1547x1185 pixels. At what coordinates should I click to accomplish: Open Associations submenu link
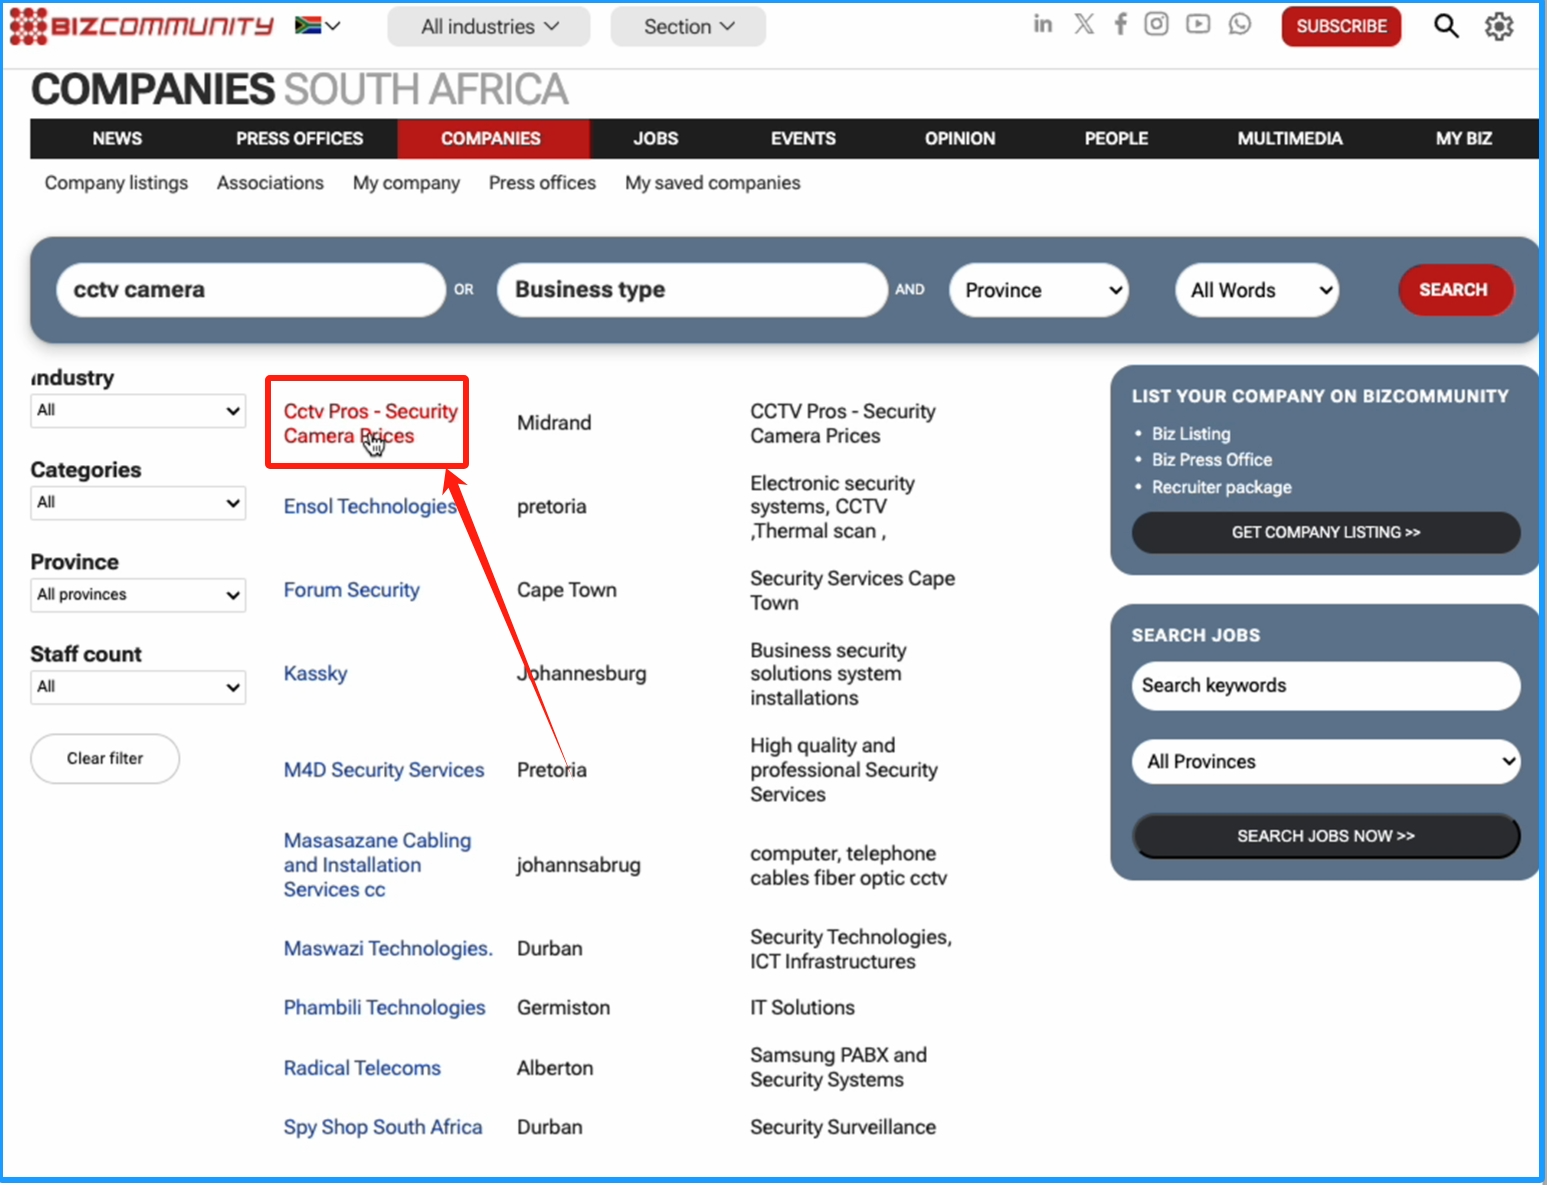[x=270, y=183]
